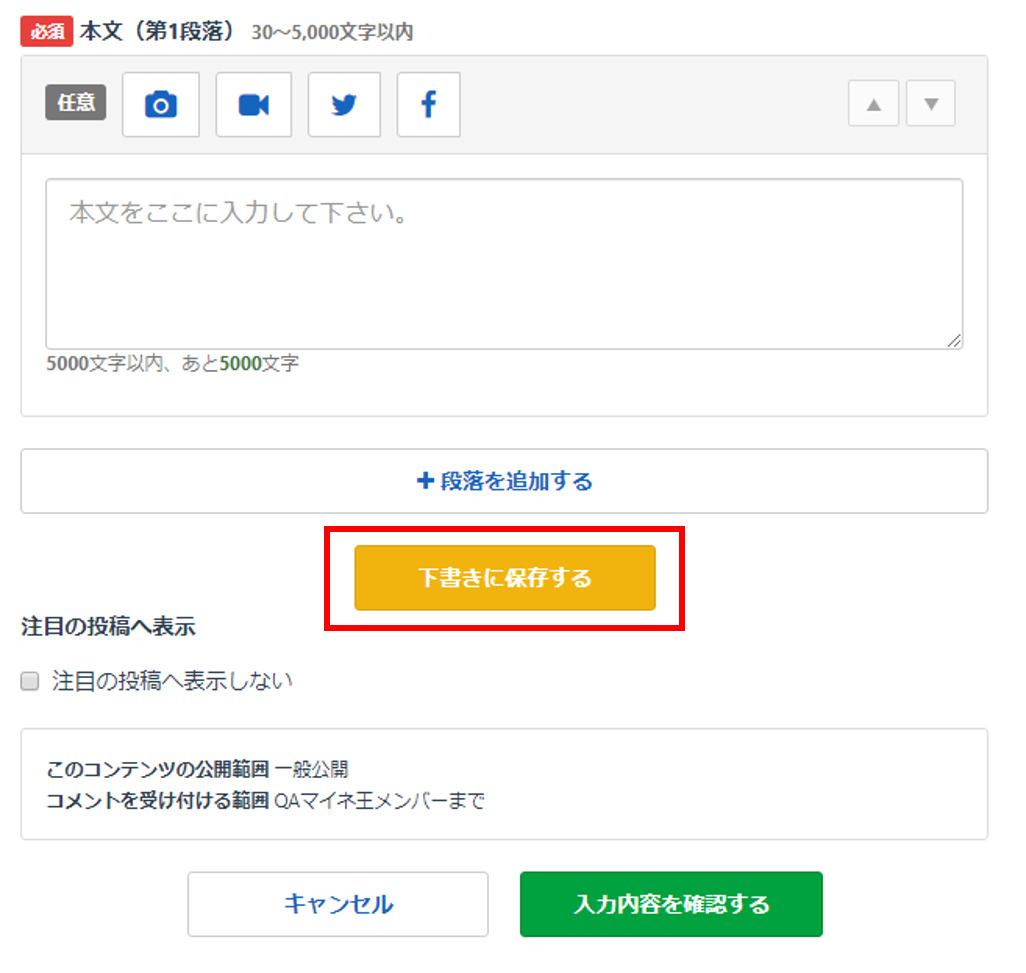Focus the 本文 text input area
Viewport: 1026px width, 973px height.
pyautogui.click(x=504, y=264)
